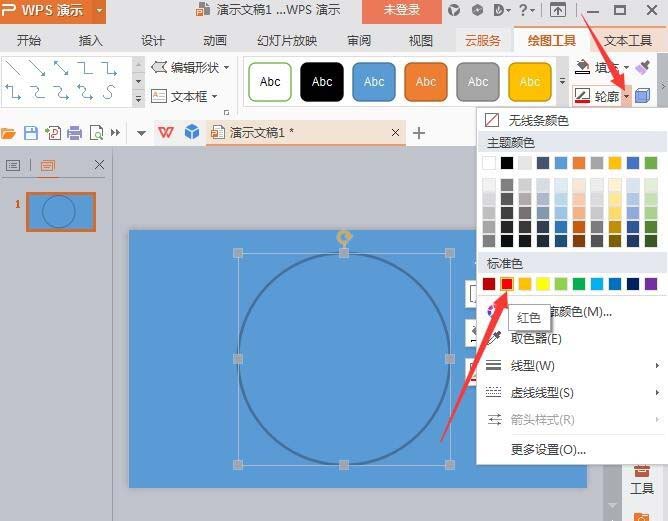Apply the white Abc shape style
The image size is (668, 521).
(270, 82)
